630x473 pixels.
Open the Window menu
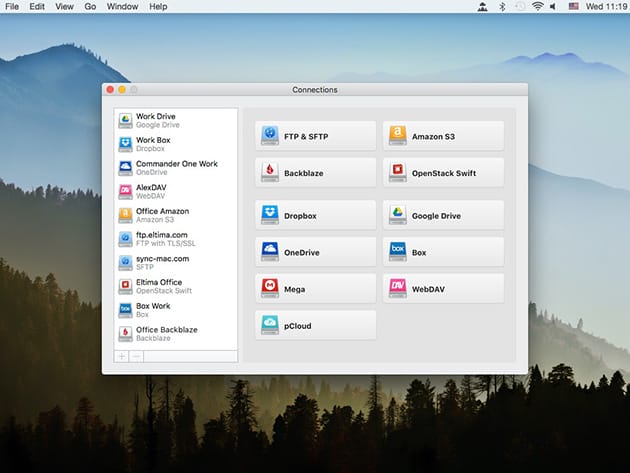tap(122, 7)
